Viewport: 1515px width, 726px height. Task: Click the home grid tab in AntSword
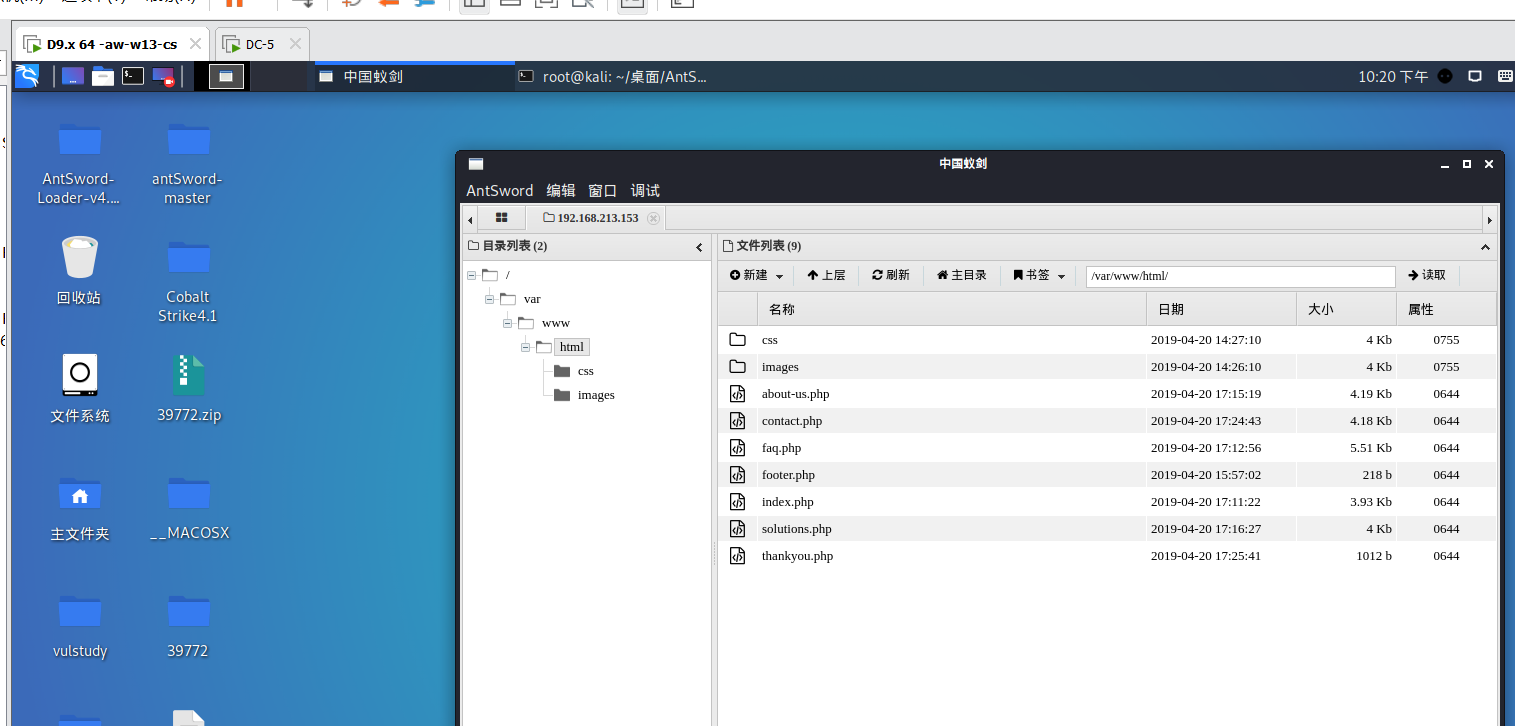pyautogui.click(x=502, y=217)
